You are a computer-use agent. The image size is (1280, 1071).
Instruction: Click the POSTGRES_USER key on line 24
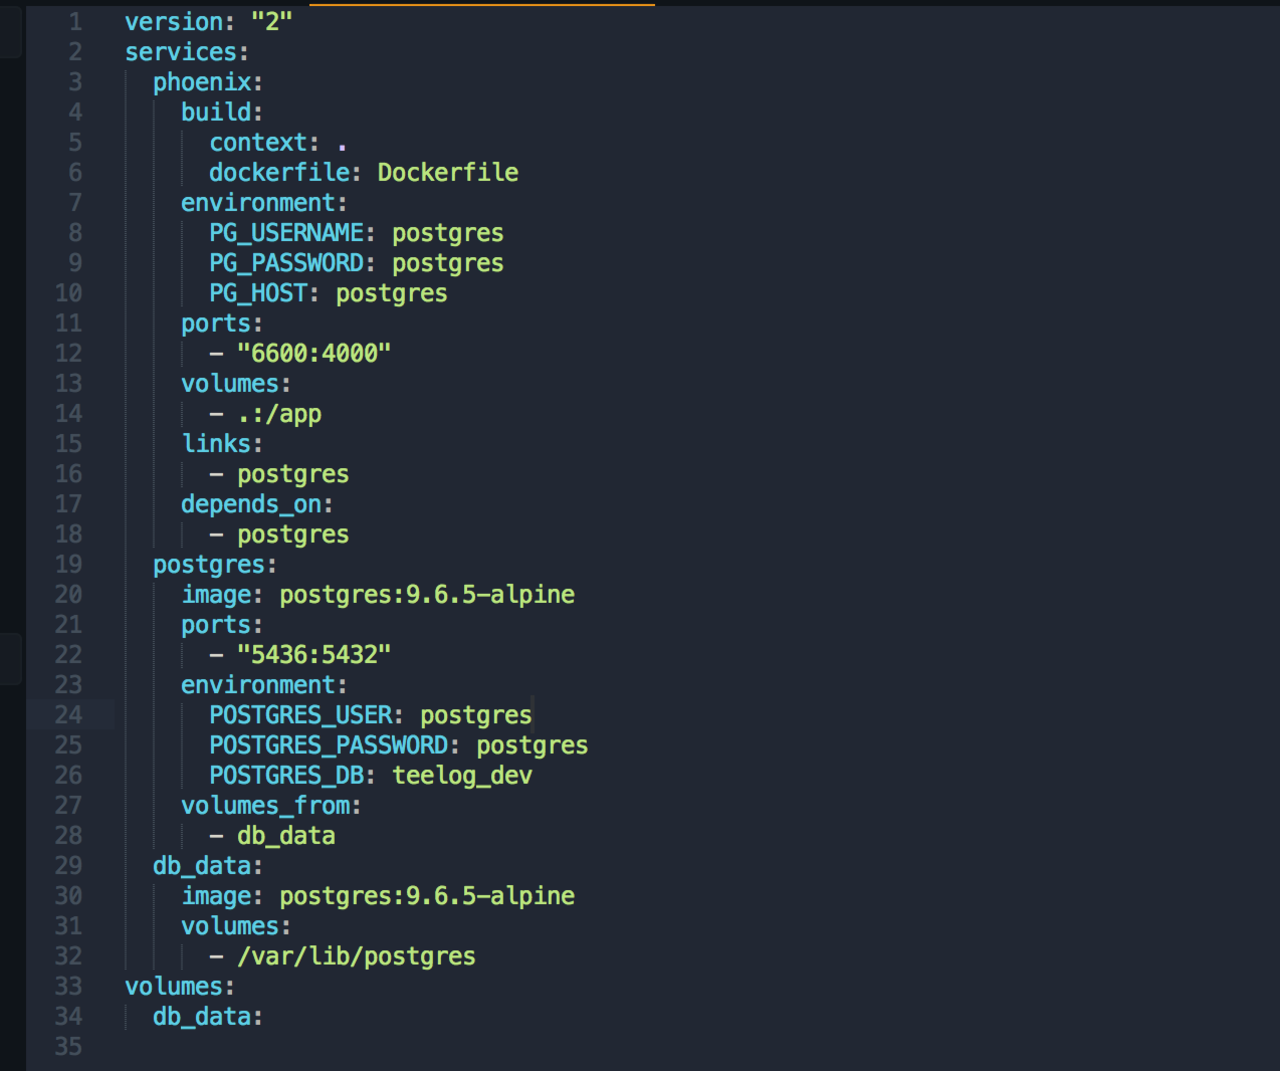pos(300,715)
